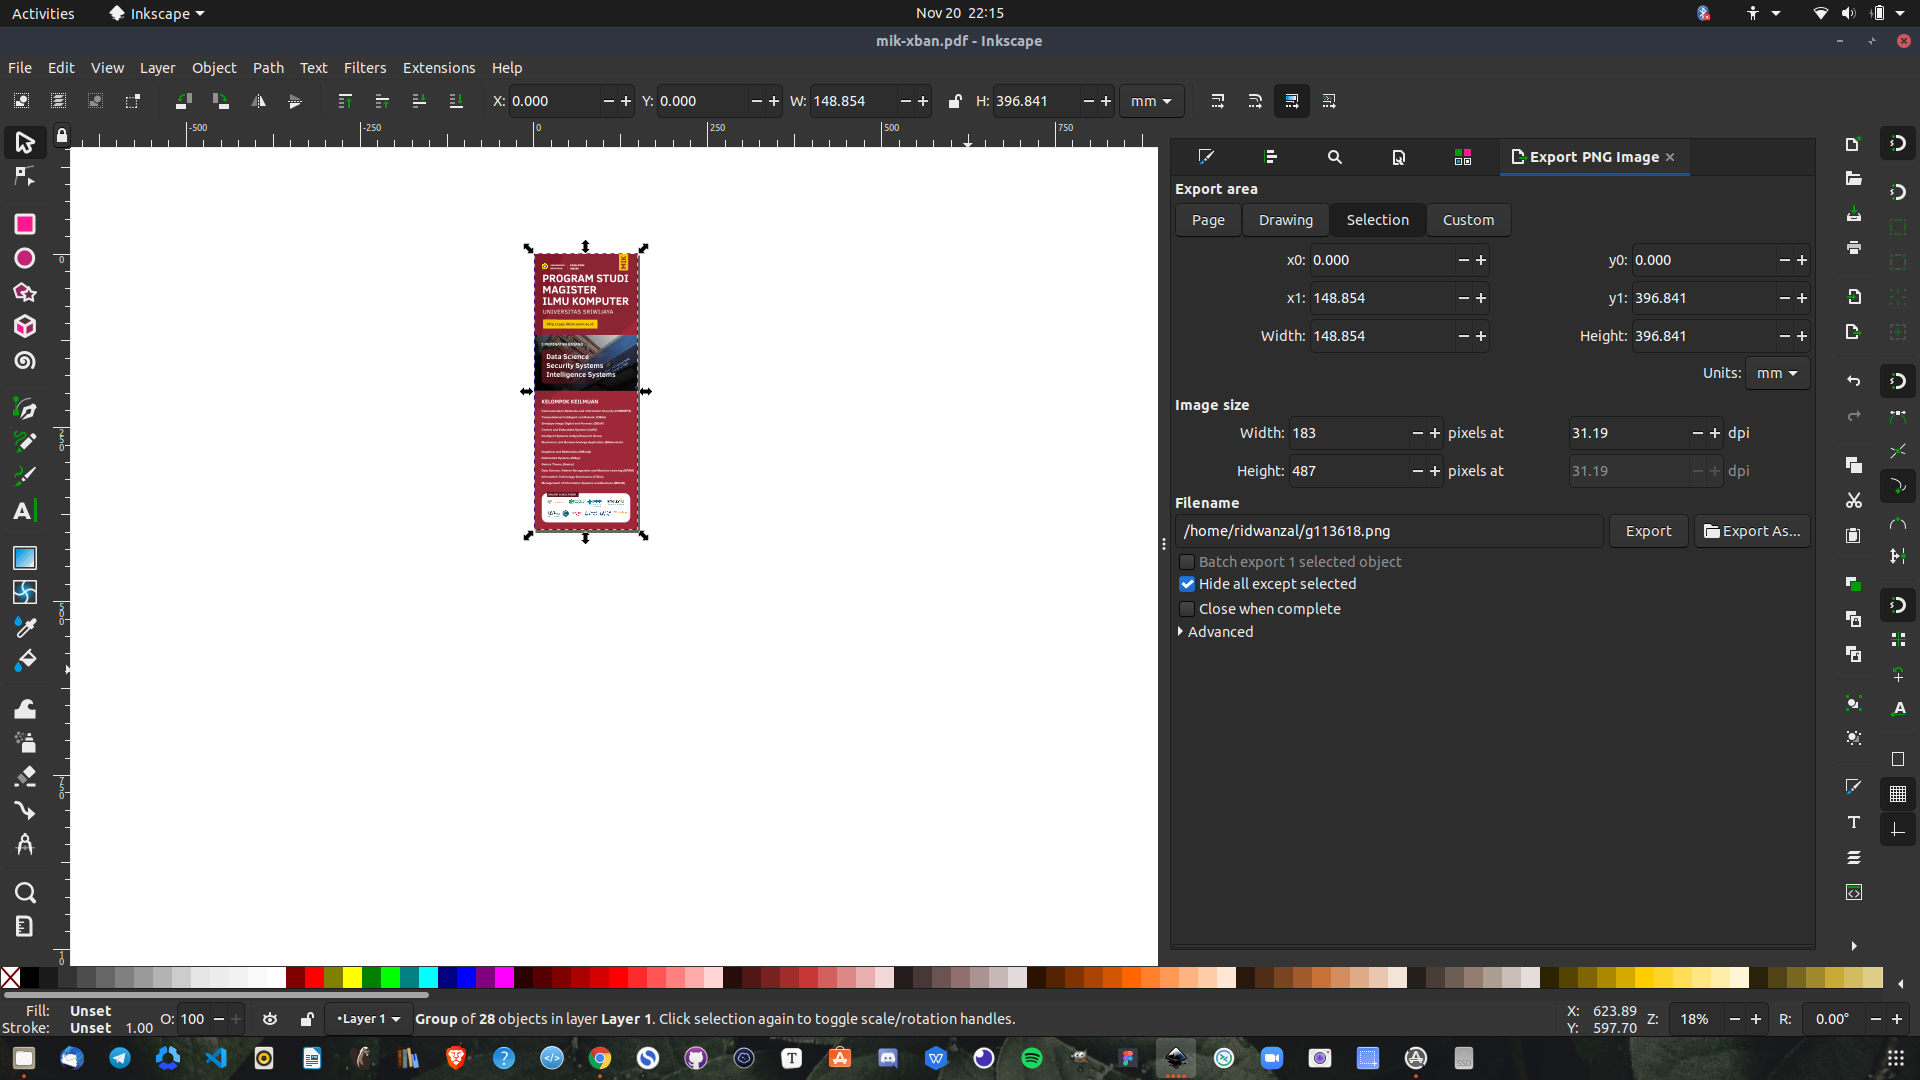Click the Export As... button
Viewport: 1920px width, 1080px height.
tap(1751, 531)
